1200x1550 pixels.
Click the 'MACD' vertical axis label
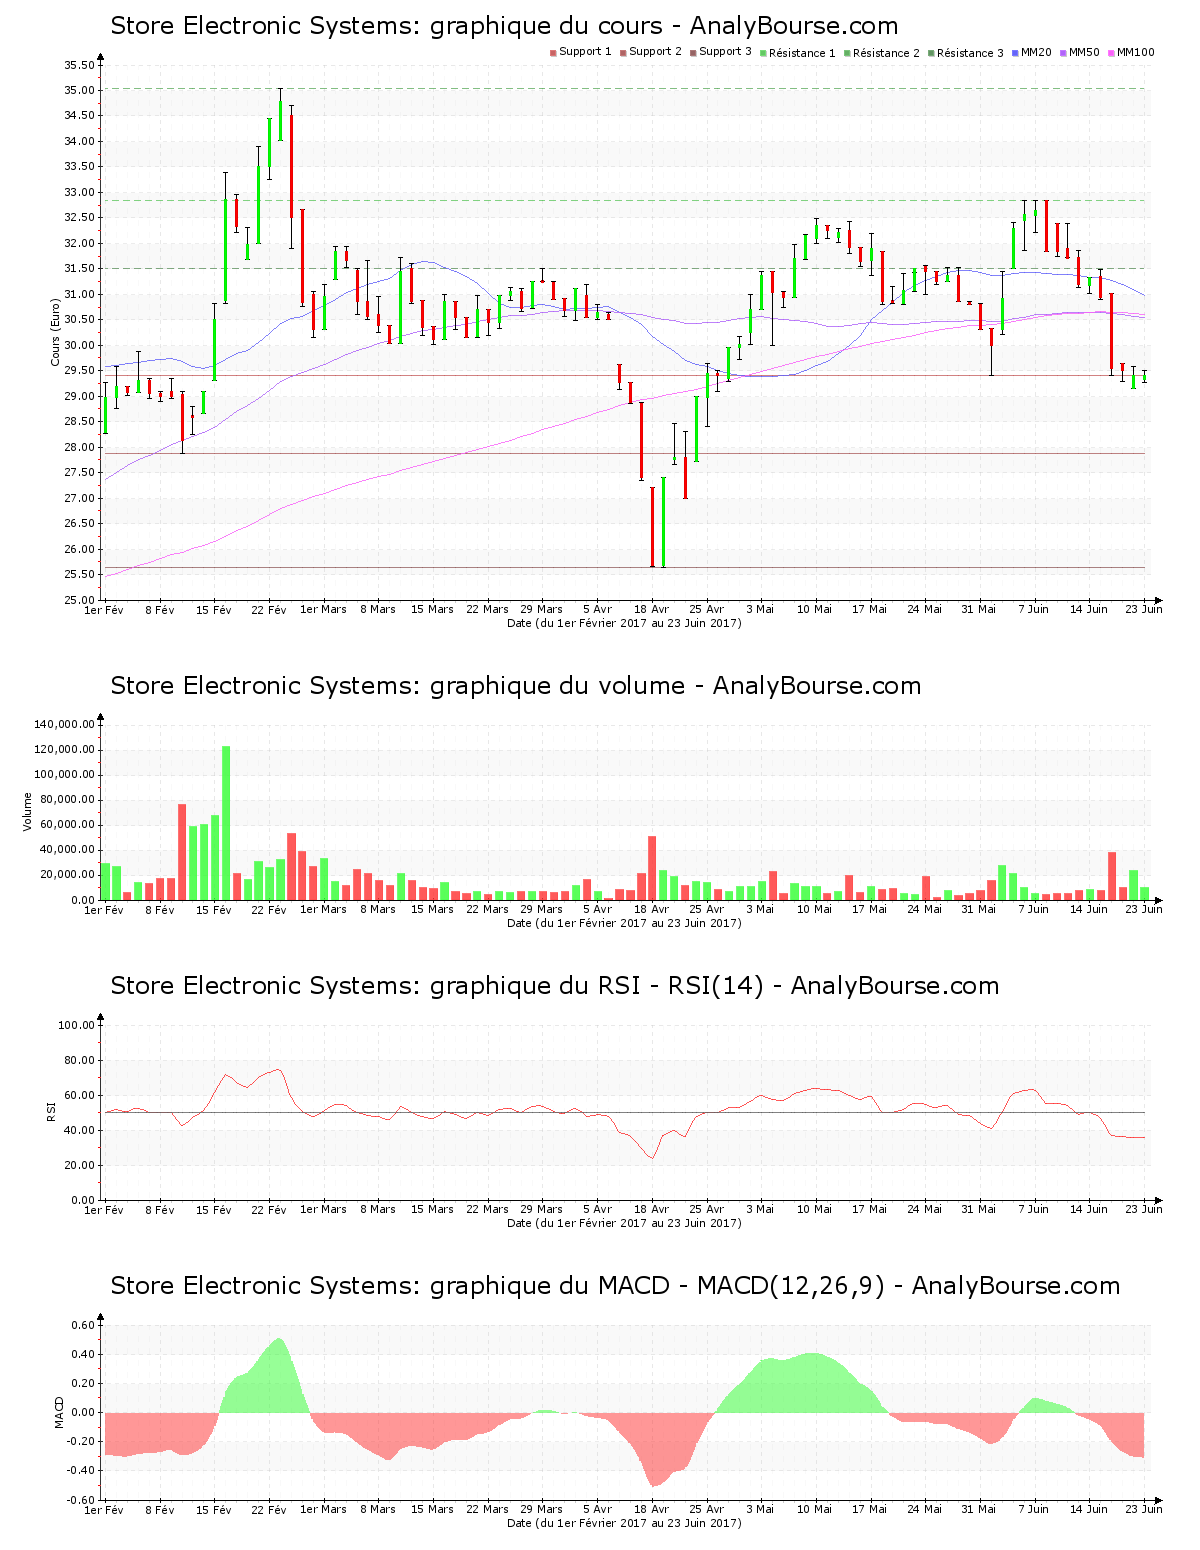59,1412
